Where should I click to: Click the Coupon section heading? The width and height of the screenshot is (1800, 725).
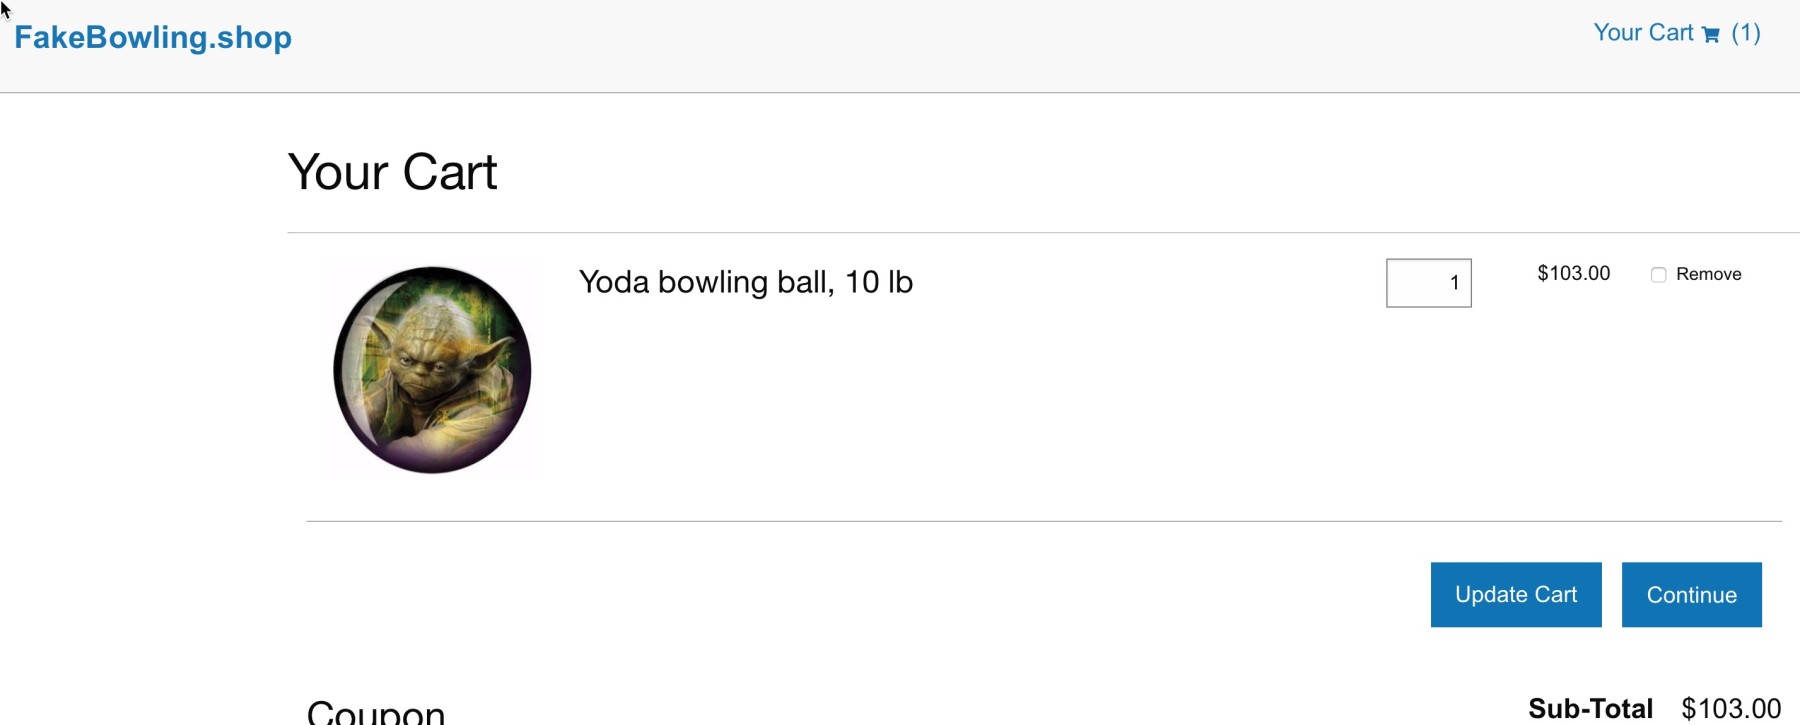376,712
